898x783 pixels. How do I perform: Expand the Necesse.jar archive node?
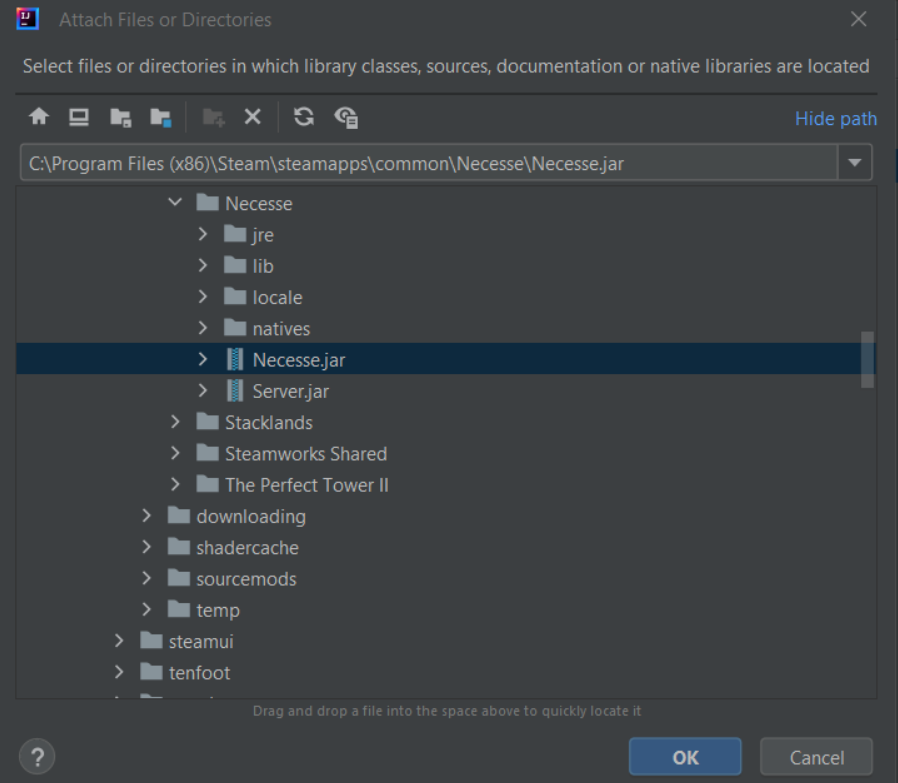pyautogui.click(x=203, y=359)
